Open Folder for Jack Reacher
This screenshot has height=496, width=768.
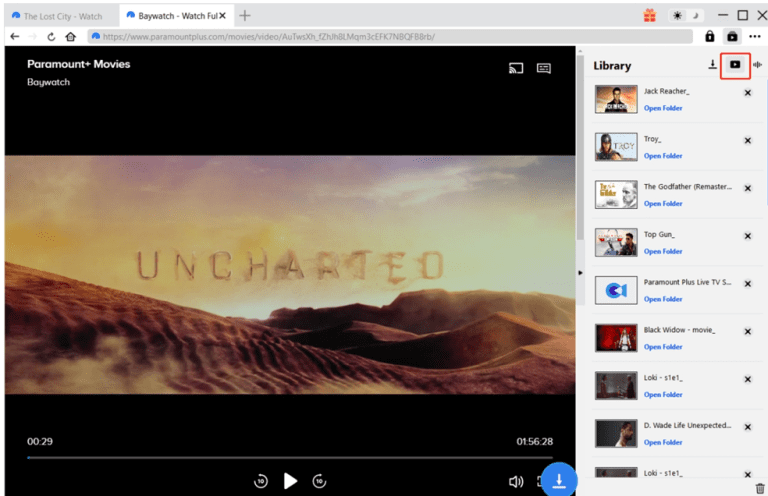pos(662,108)
